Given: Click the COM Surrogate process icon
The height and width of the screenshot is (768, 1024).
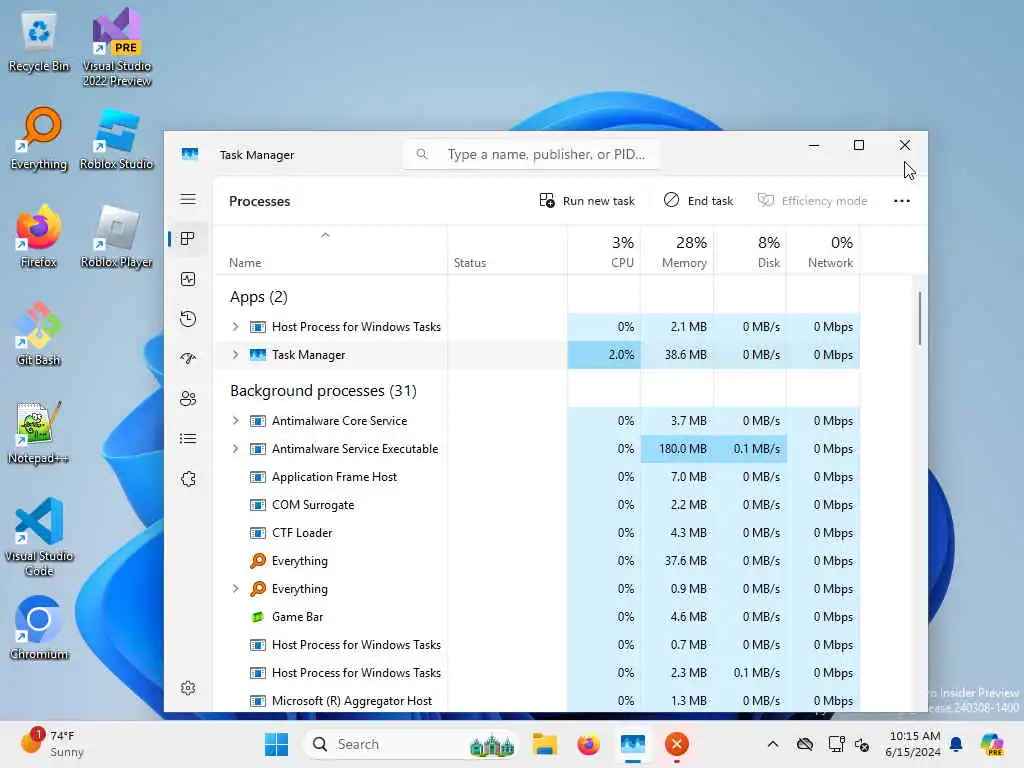Looking at the screenshot, I should click(257, 505).
